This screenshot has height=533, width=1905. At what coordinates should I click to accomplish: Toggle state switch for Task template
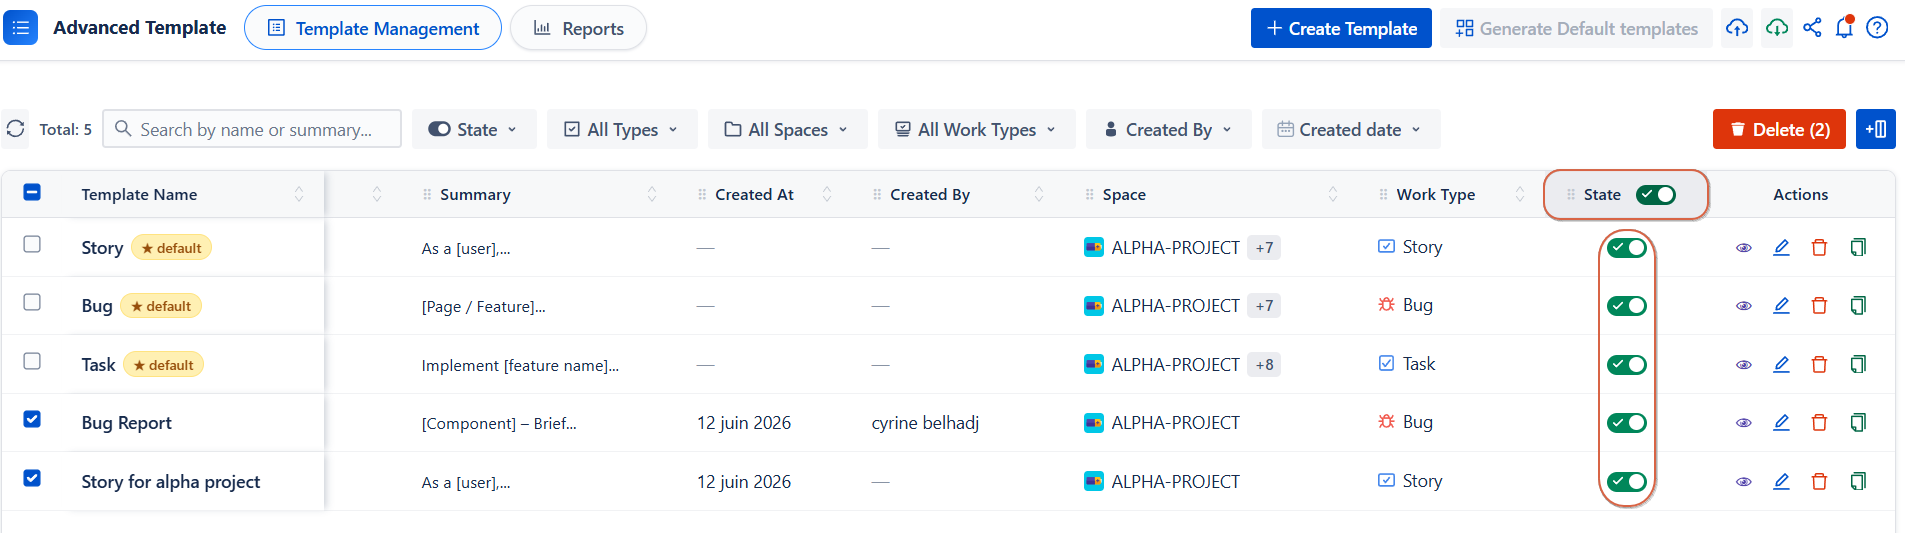pyautogui.click(x=1627, y=365)
